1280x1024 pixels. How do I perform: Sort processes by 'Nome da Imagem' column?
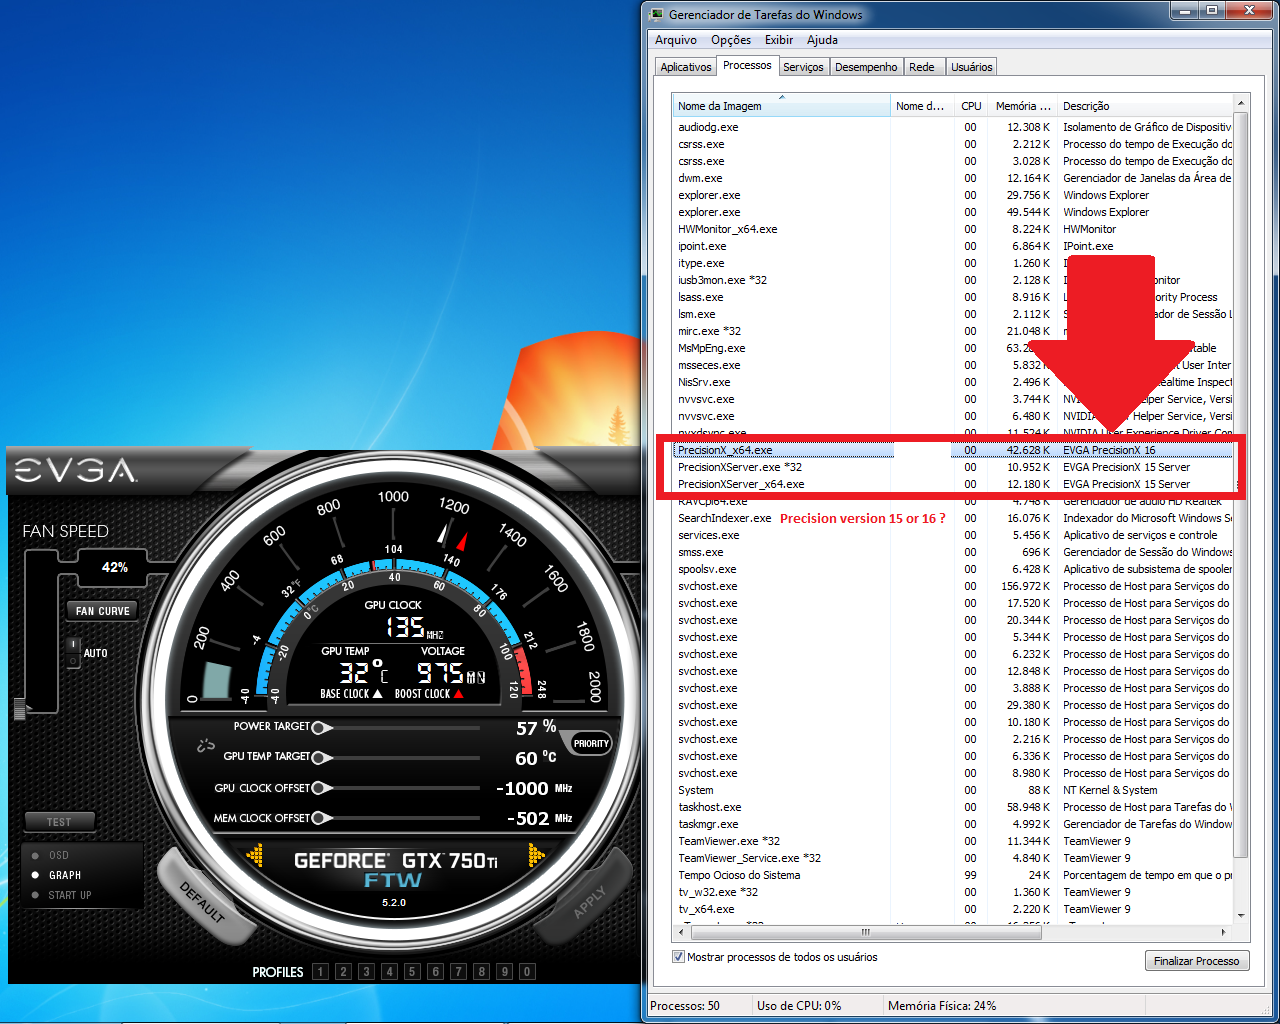click(x=781, y=106)
